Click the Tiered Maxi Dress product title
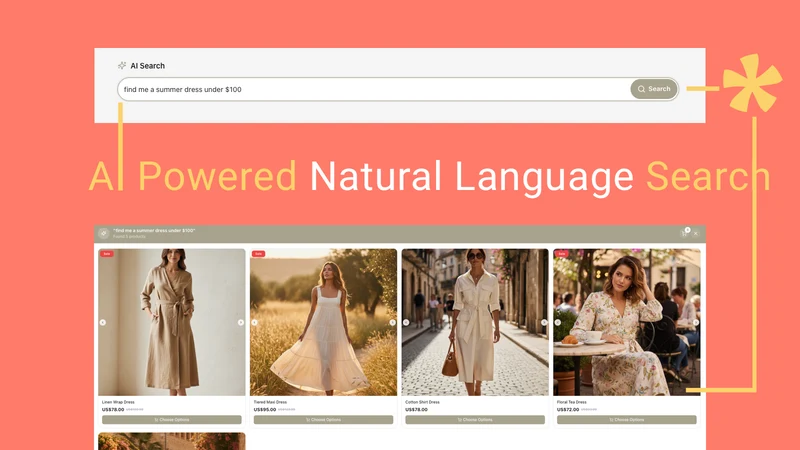800x450 pixels. [270, 402]
